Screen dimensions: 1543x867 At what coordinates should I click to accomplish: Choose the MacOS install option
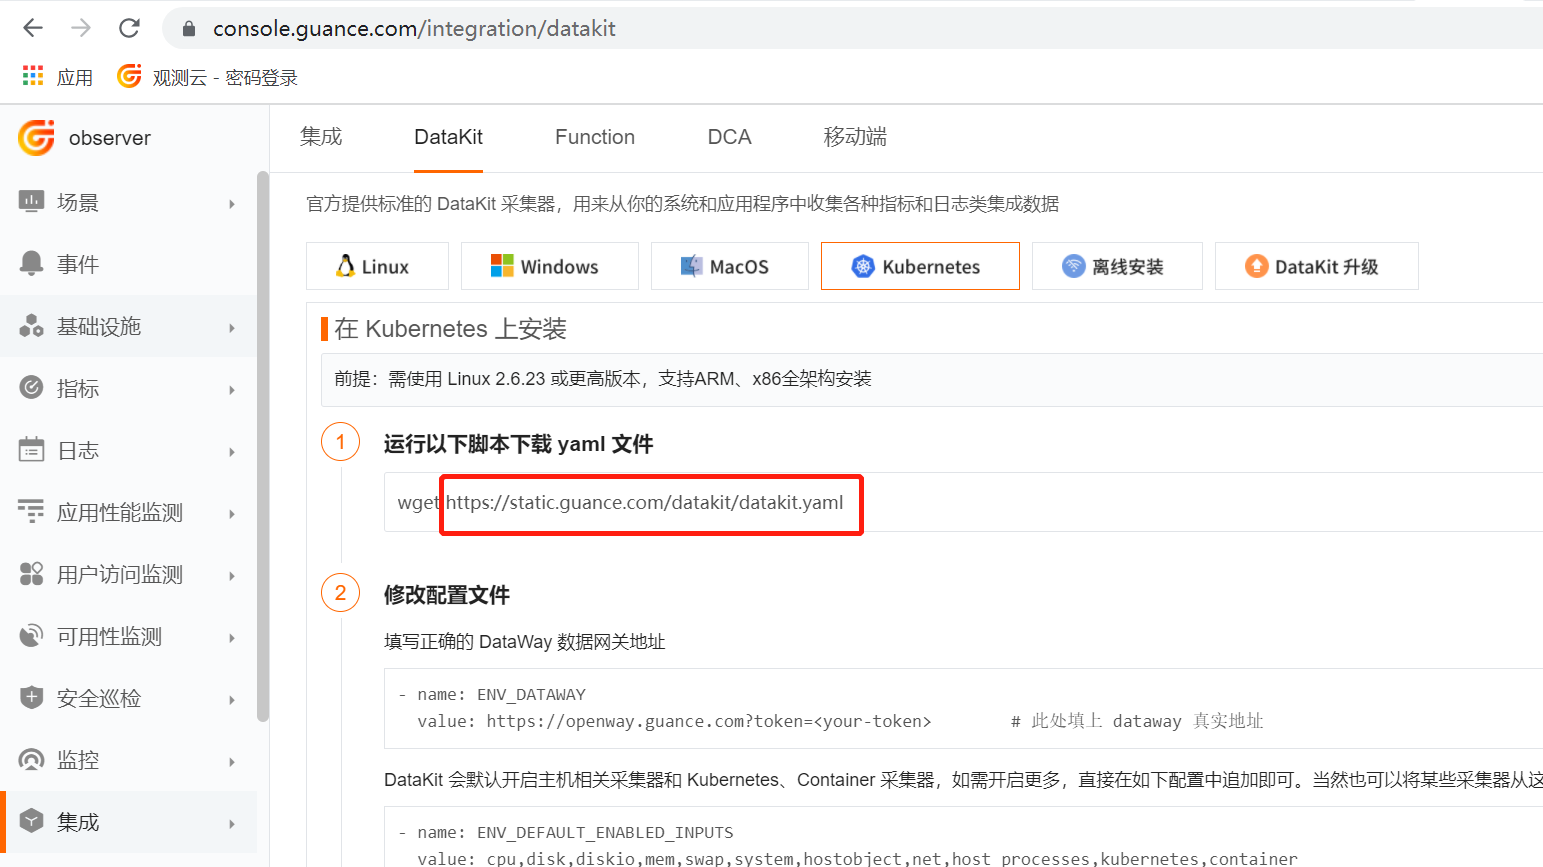[x=730, y=266]
